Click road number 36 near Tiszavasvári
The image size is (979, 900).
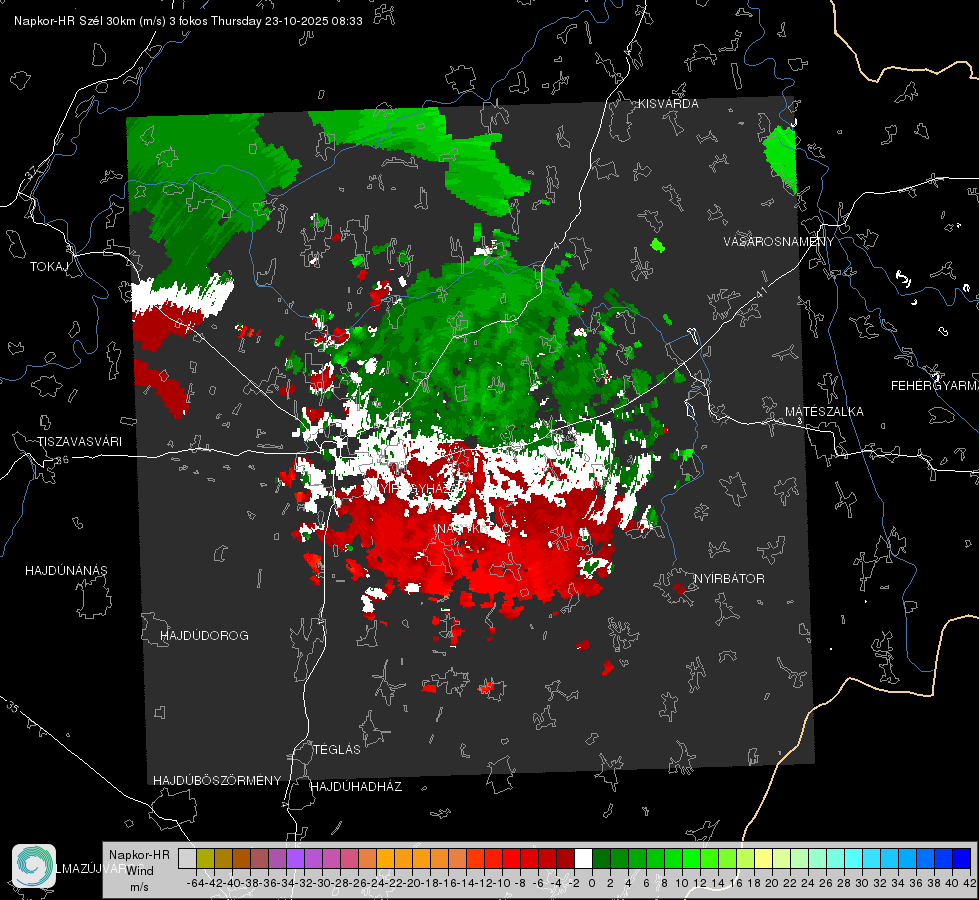tap(62, 460)
